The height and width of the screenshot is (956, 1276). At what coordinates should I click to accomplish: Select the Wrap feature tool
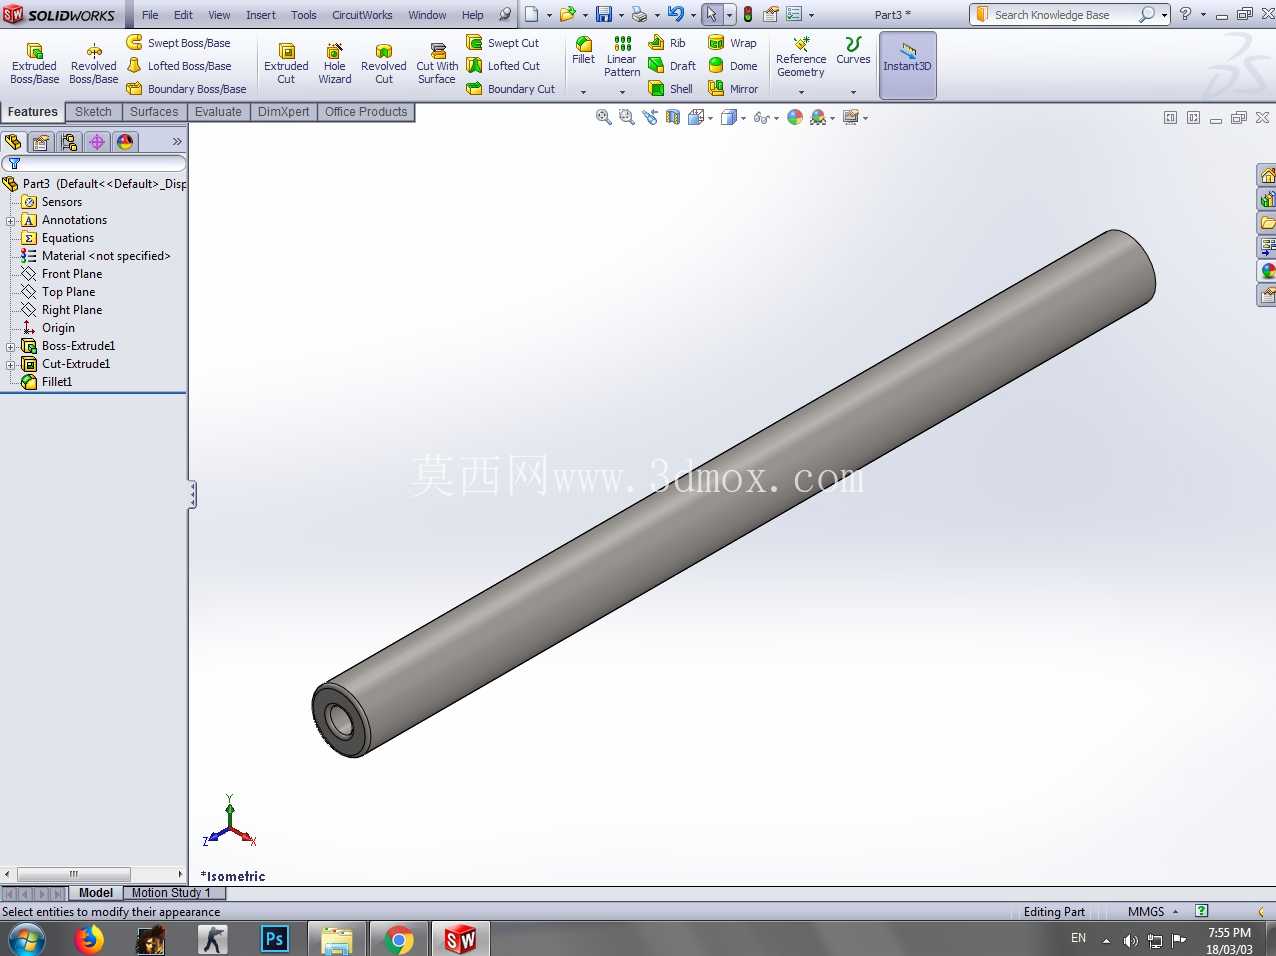732,43
